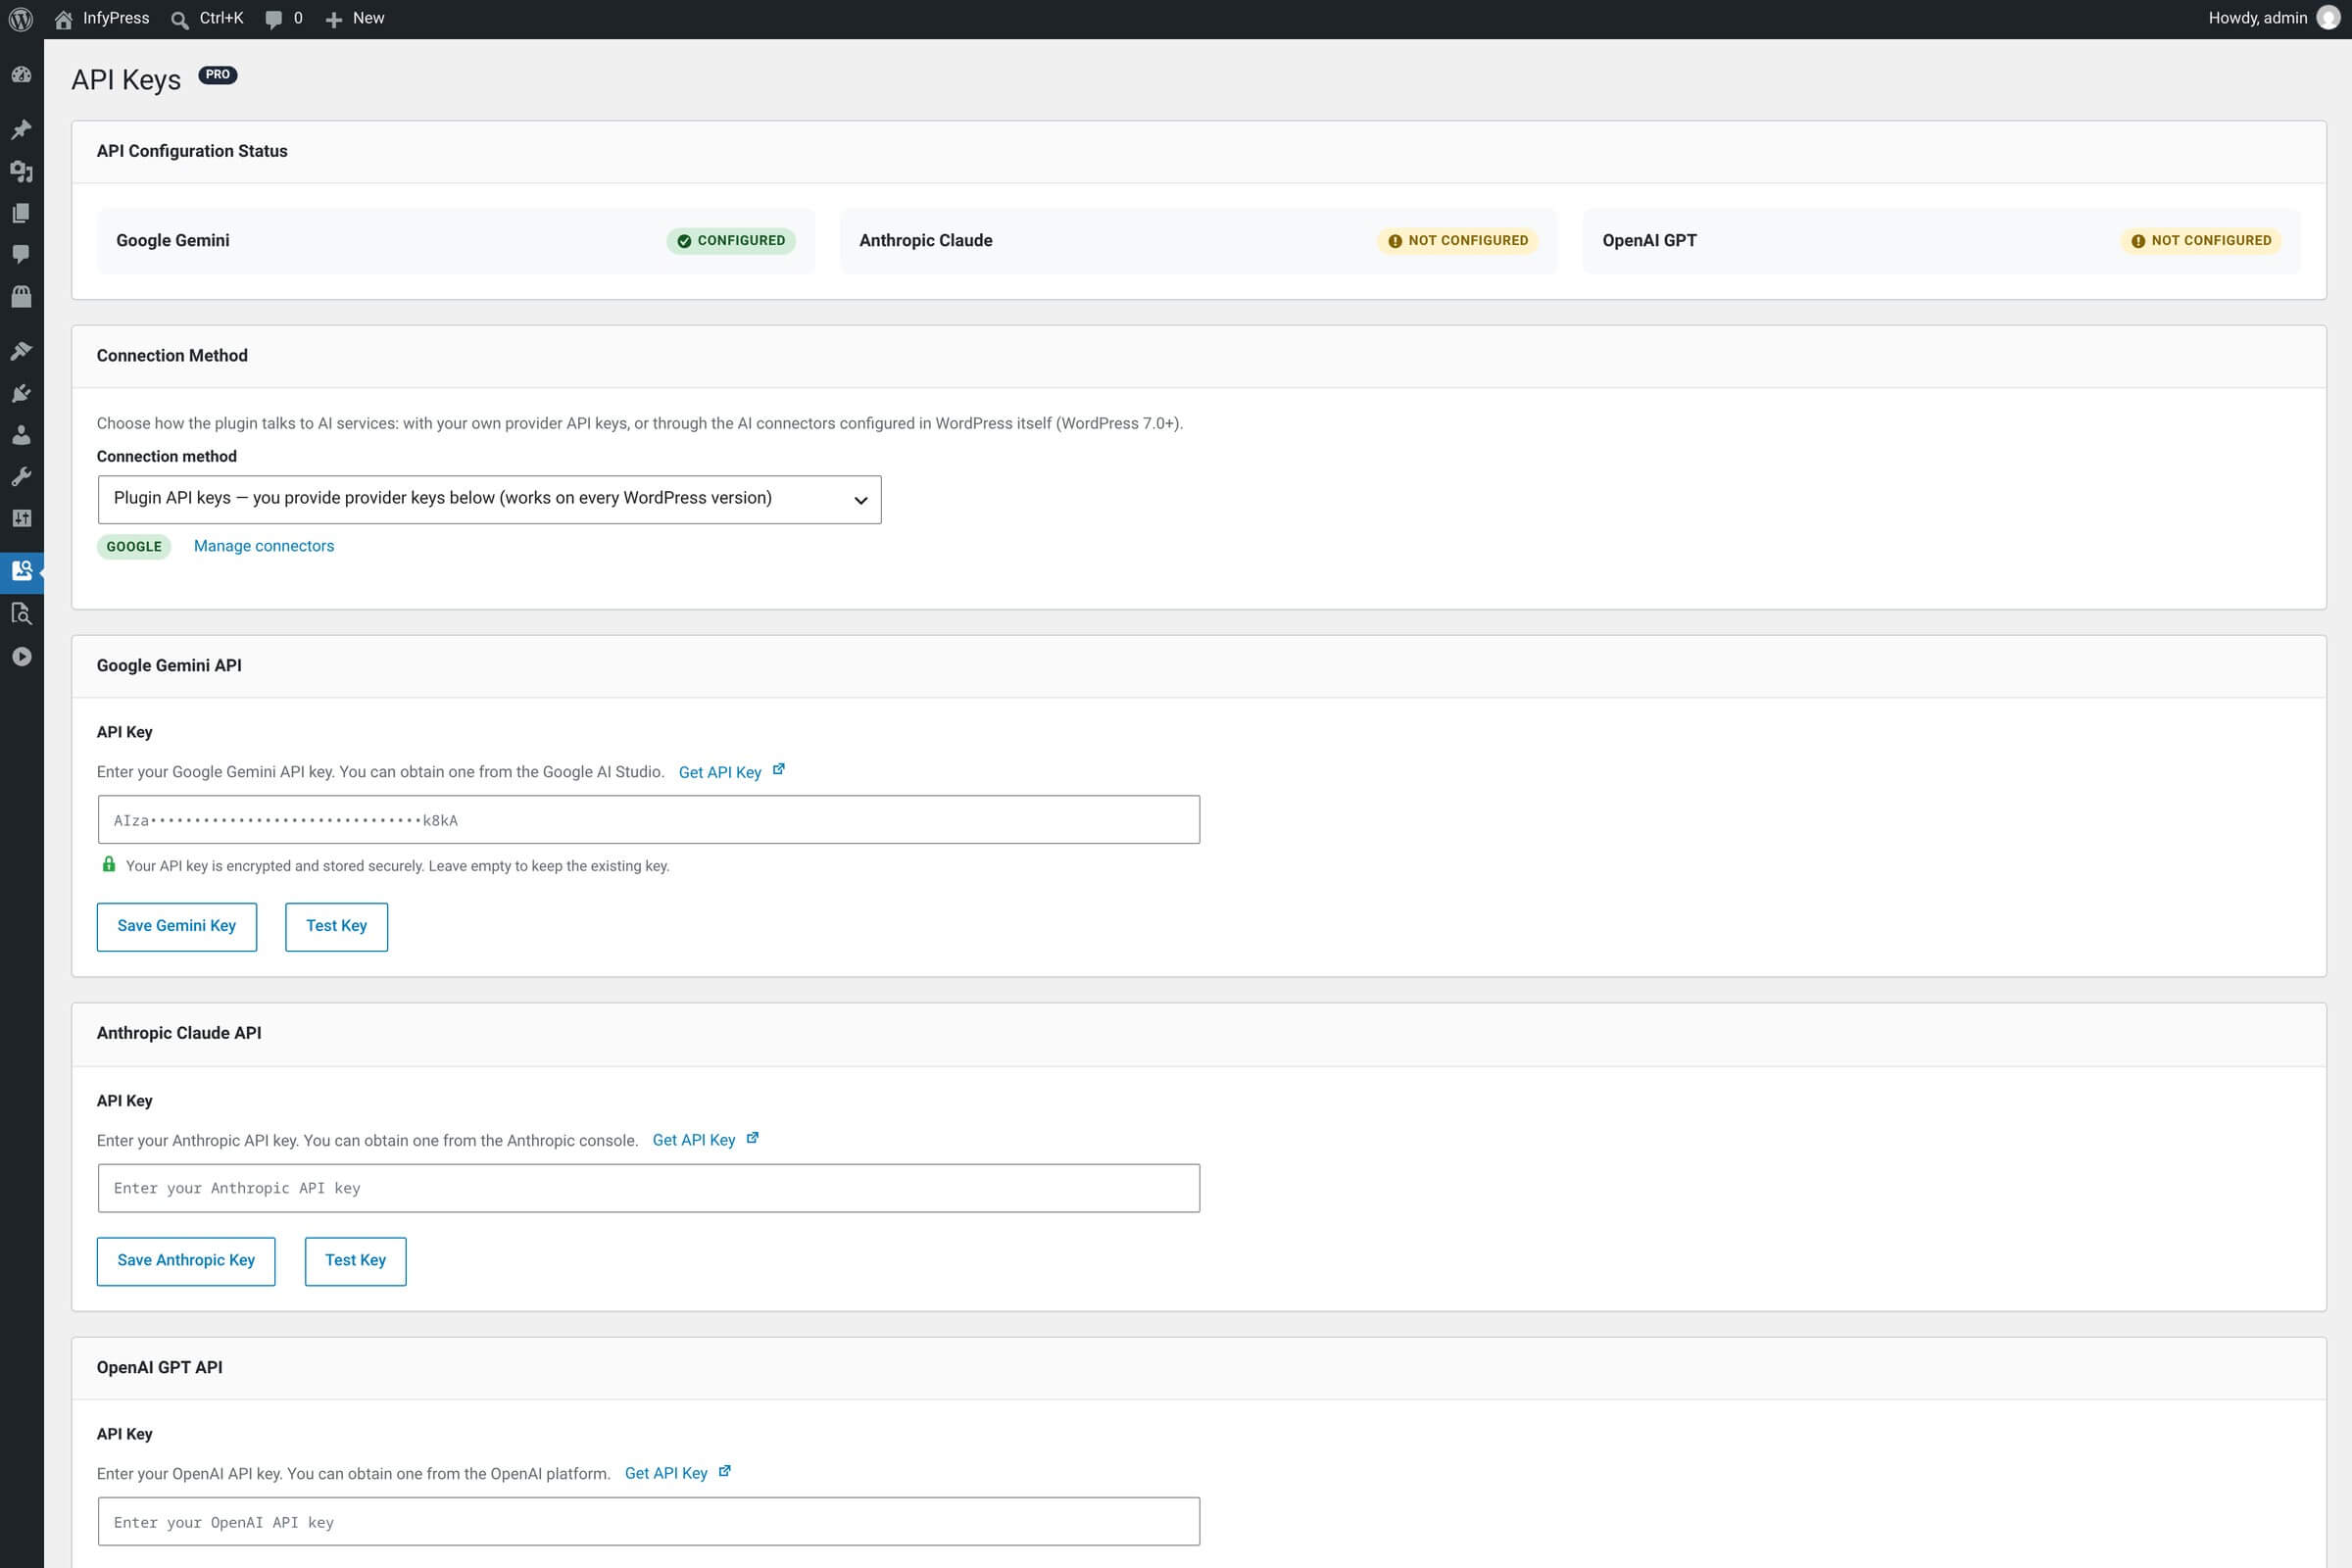Click the OpenAI GPT status card label
2352x1568 pixels.
pos(1649,240)
